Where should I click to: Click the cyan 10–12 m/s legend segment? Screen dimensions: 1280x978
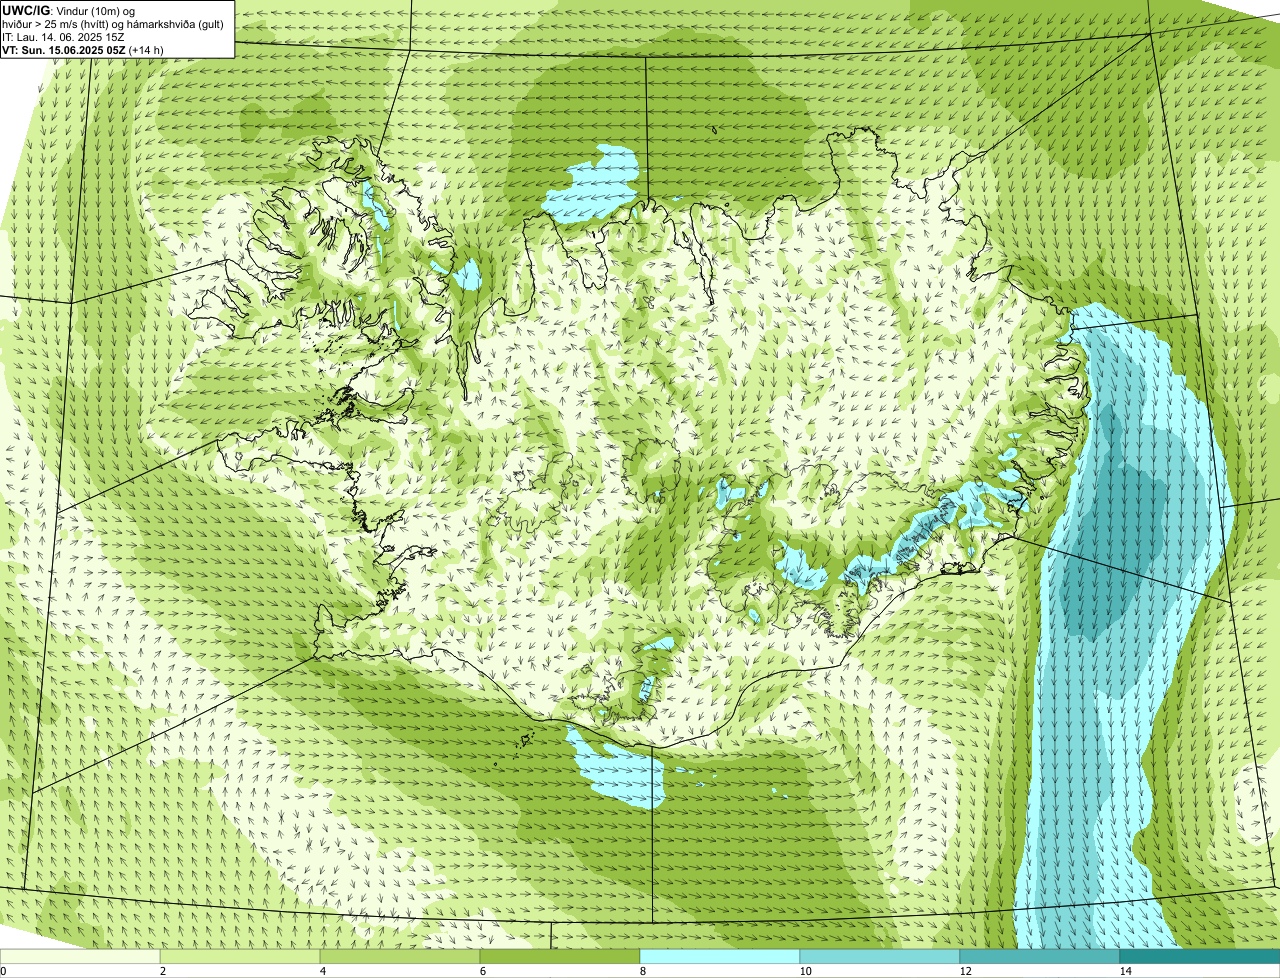tap(880, 956)
